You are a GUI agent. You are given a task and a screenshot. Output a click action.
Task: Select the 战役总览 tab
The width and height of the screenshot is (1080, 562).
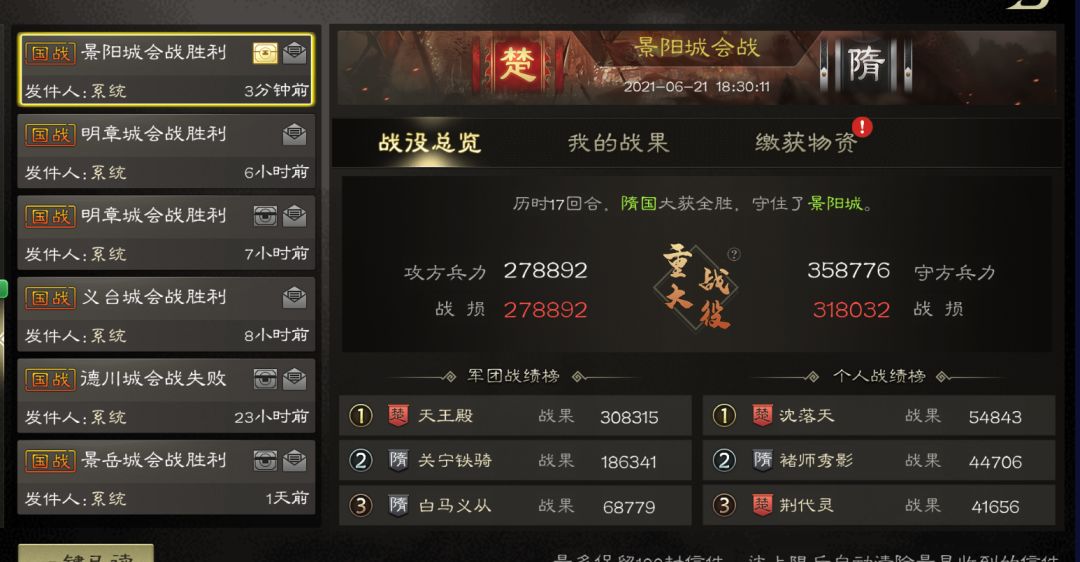430,143
